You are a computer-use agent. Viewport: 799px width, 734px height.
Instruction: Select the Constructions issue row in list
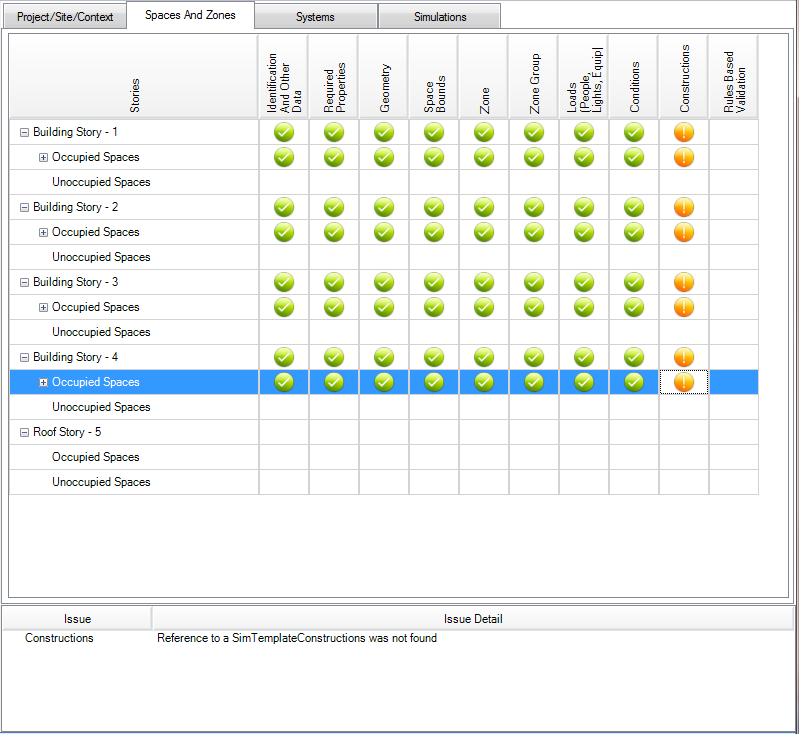coord(59,638)
